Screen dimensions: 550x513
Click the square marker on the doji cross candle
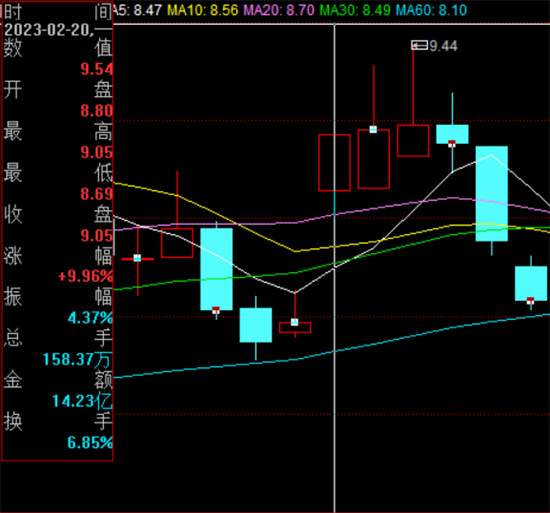(138, 258)
